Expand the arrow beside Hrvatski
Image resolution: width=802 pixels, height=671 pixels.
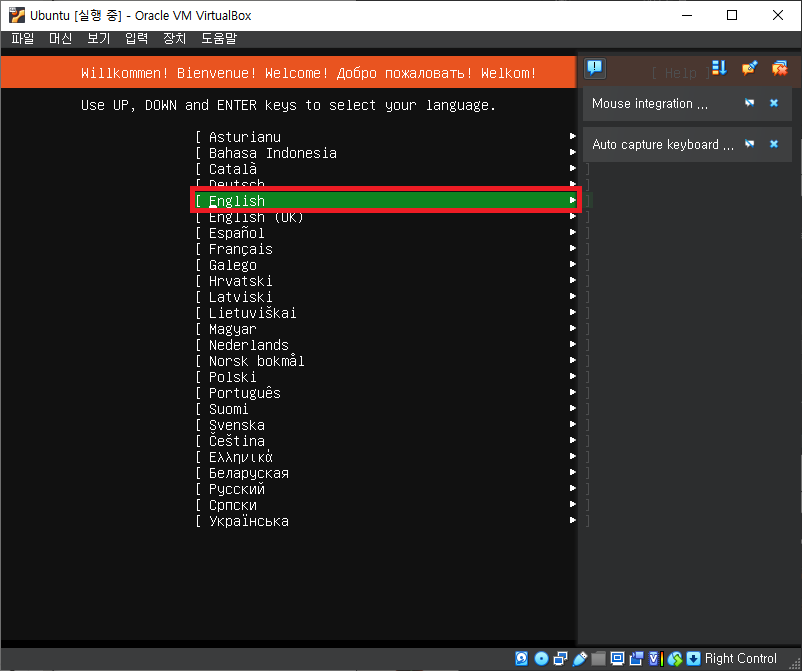pyautogui.click(x=573, y=280)
